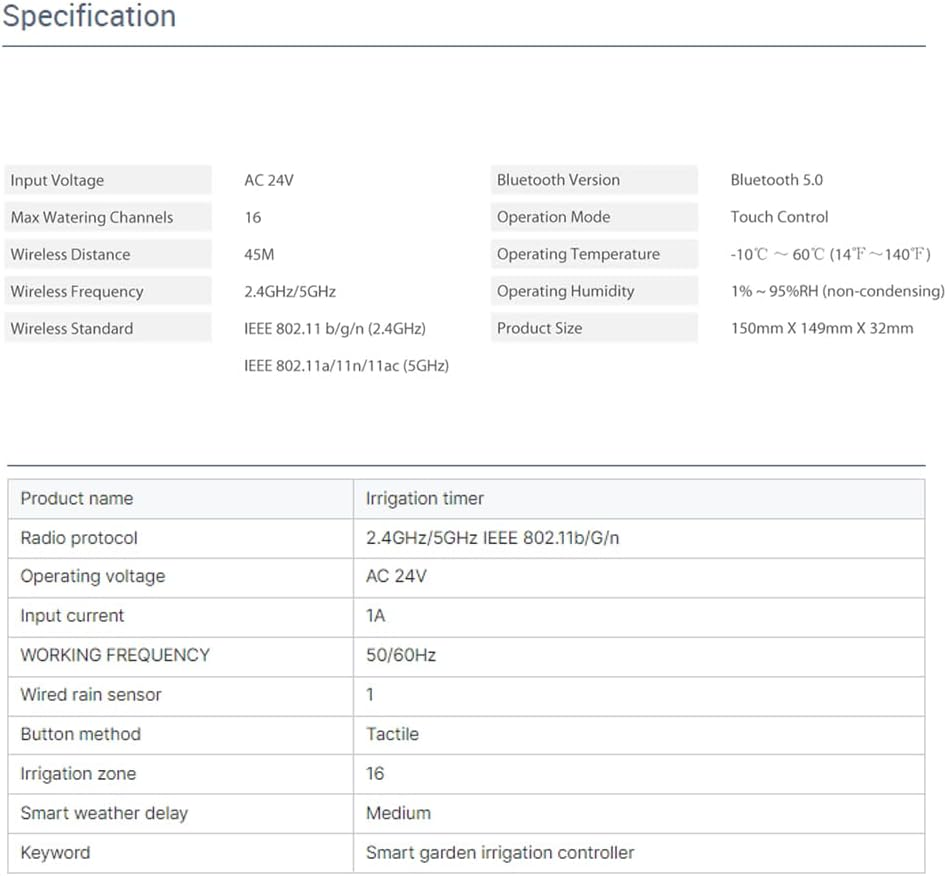The image size is (947, 876).
Task: Click the Max Watering Channels label
Action: pyautogui.click(x=91, y=218)
